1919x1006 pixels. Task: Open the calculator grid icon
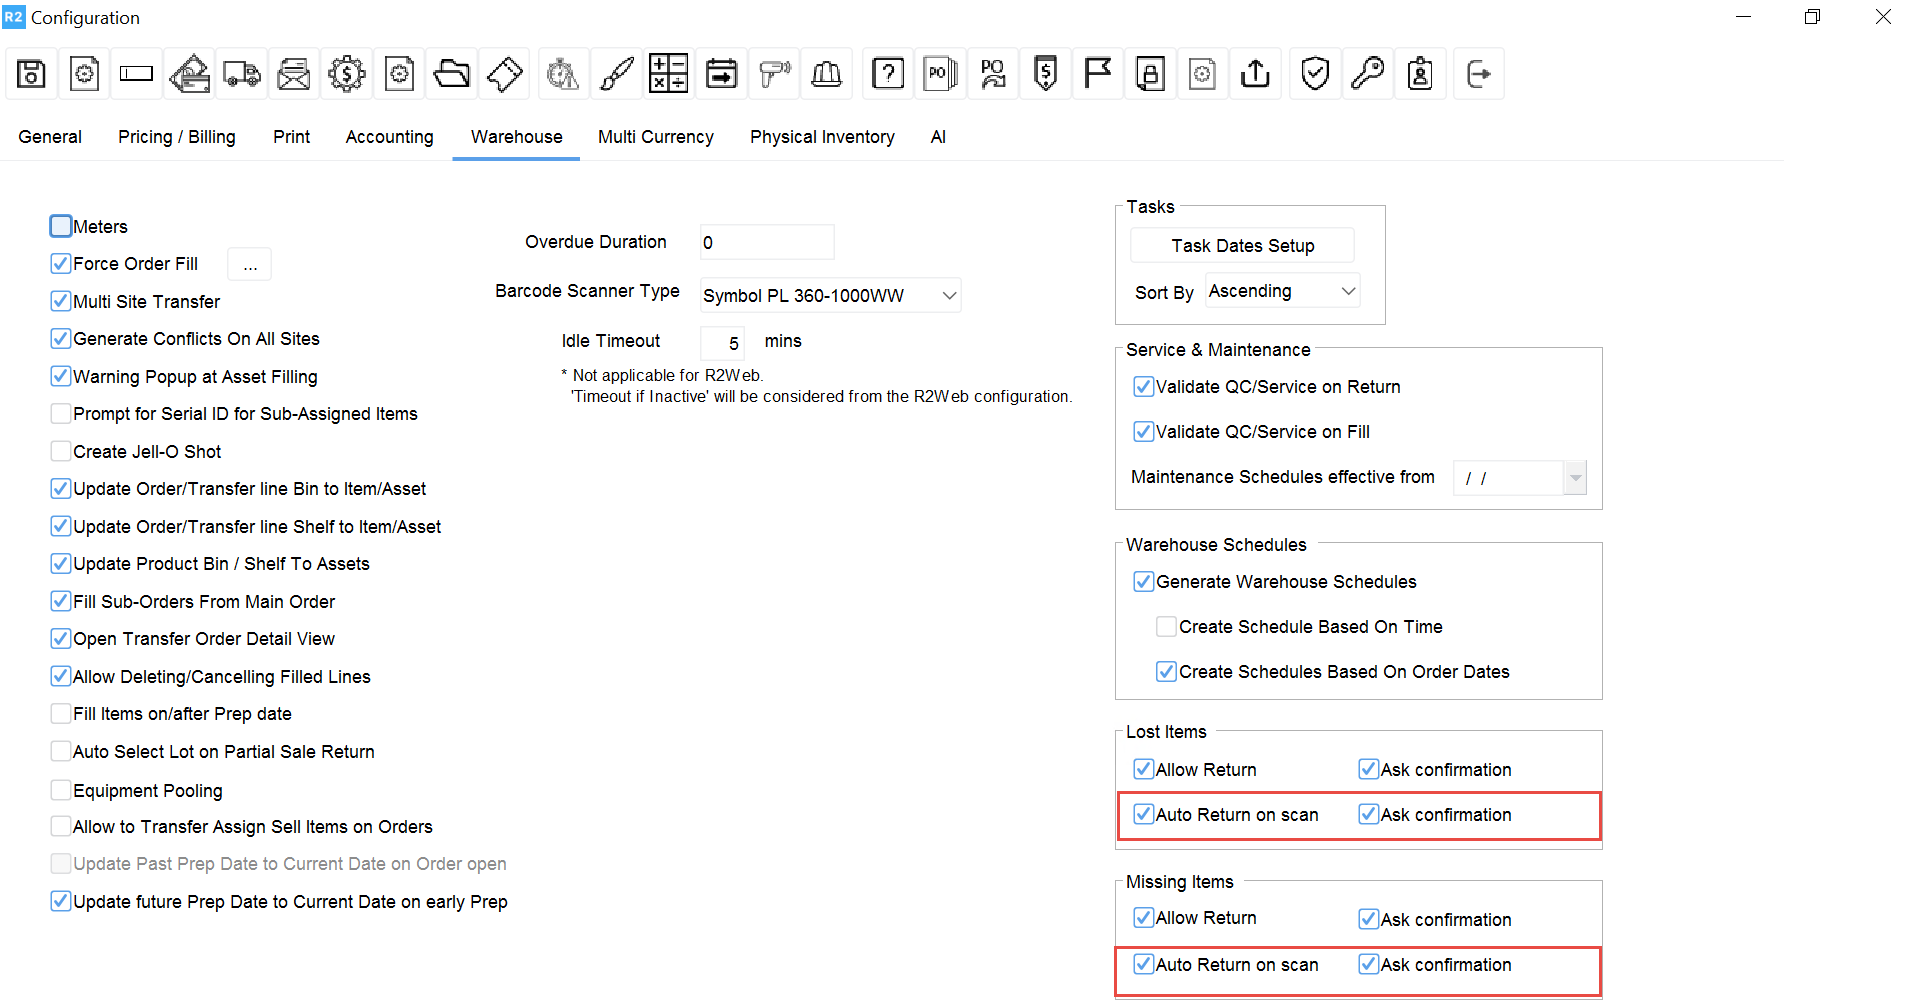coord(668,74)
